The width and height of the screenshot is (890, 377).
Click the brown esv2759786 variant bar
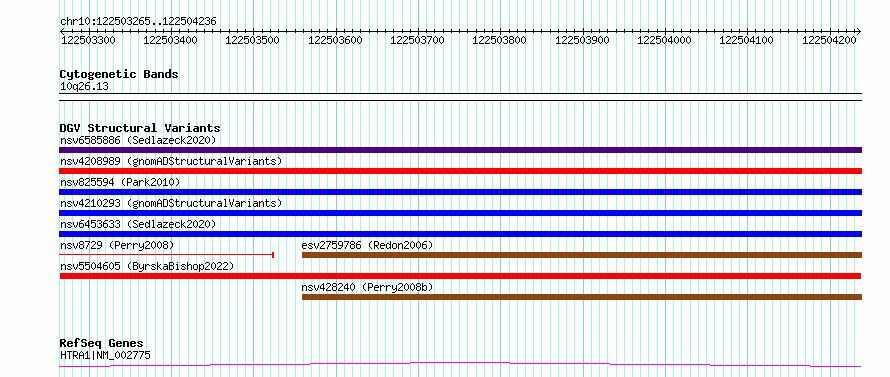coord(582,255)
